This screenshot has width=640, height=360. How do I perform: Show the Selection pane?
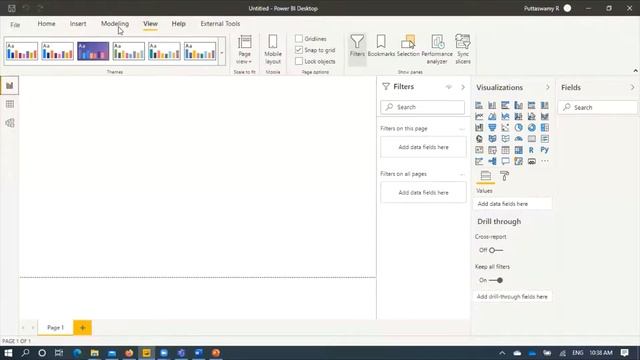pyautogui.click(x=408, y=46)
